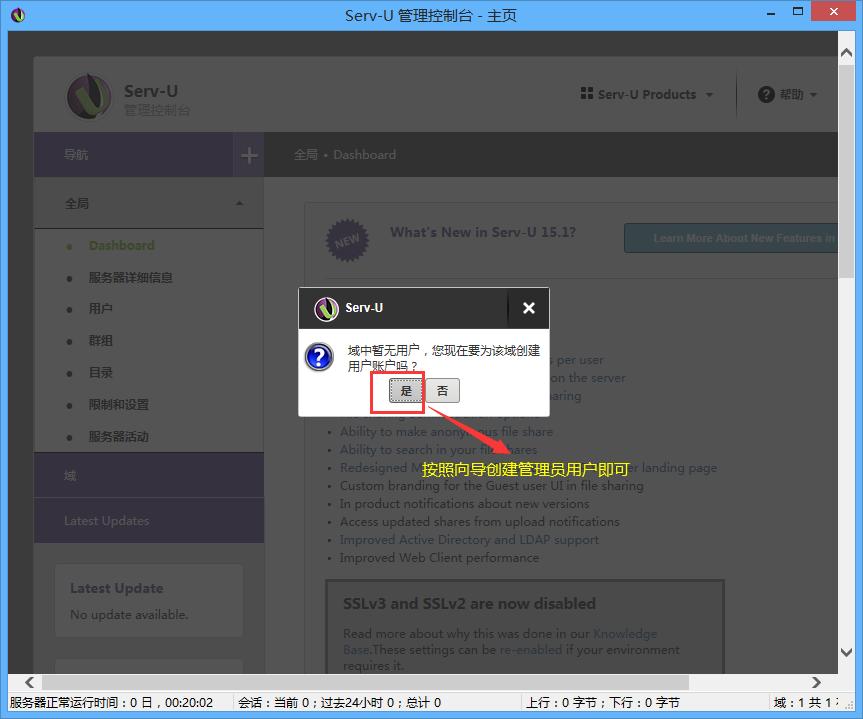This screenshot has width=863, height=719.
Task: Open the Serv-U Products dropdown
Action: pos(647,95)
